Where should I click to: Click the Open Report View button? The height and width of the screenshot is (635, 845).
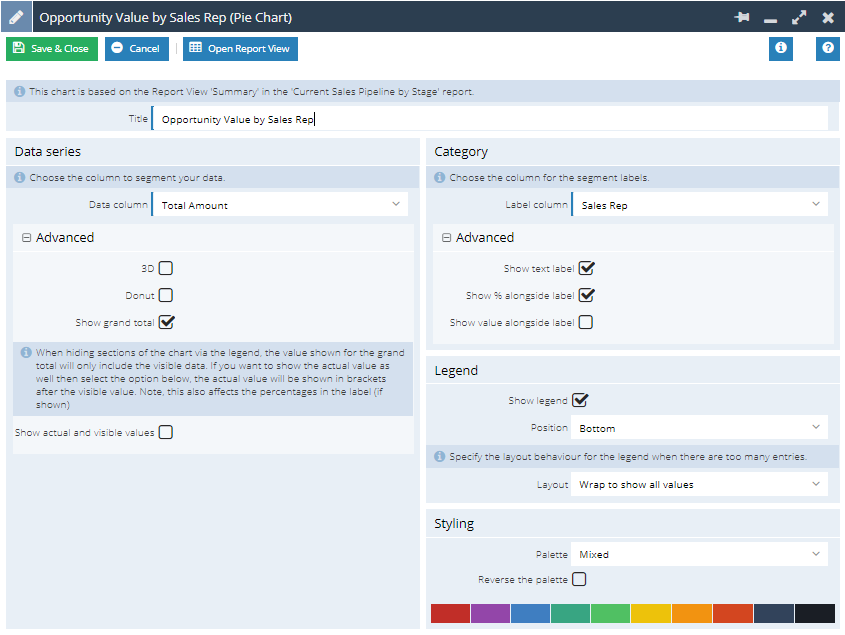pyautogui.click(x=240, y=49)
